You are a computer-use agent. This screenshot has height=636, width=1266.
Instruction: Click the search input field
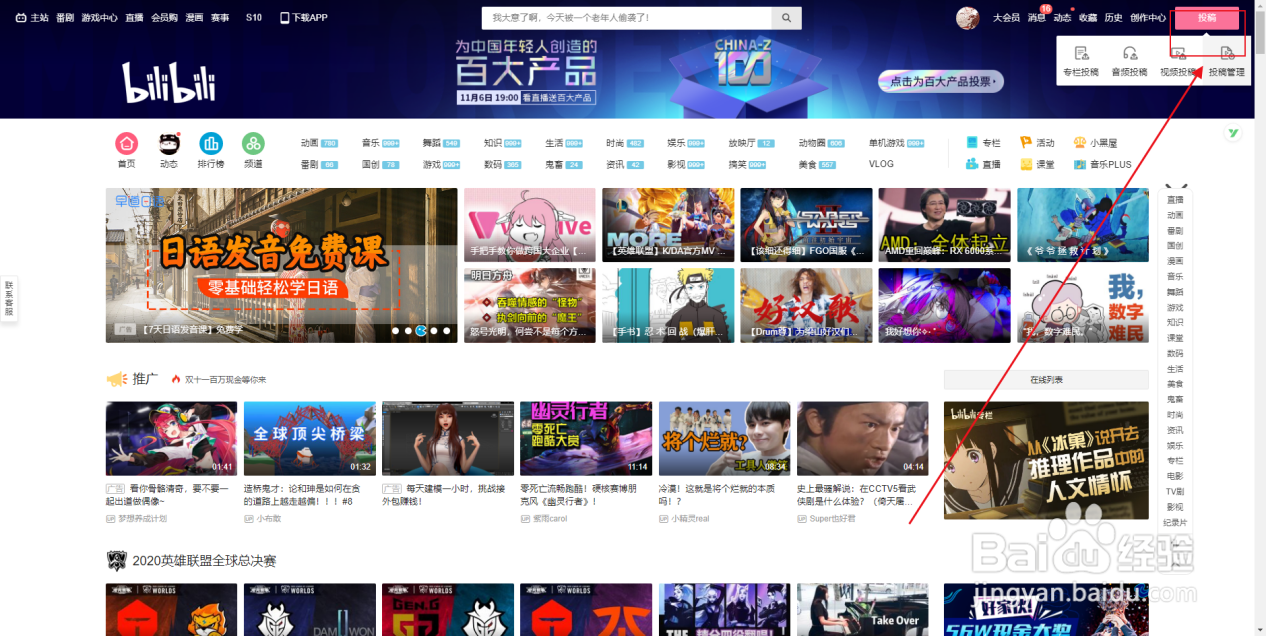pos(627,18)
